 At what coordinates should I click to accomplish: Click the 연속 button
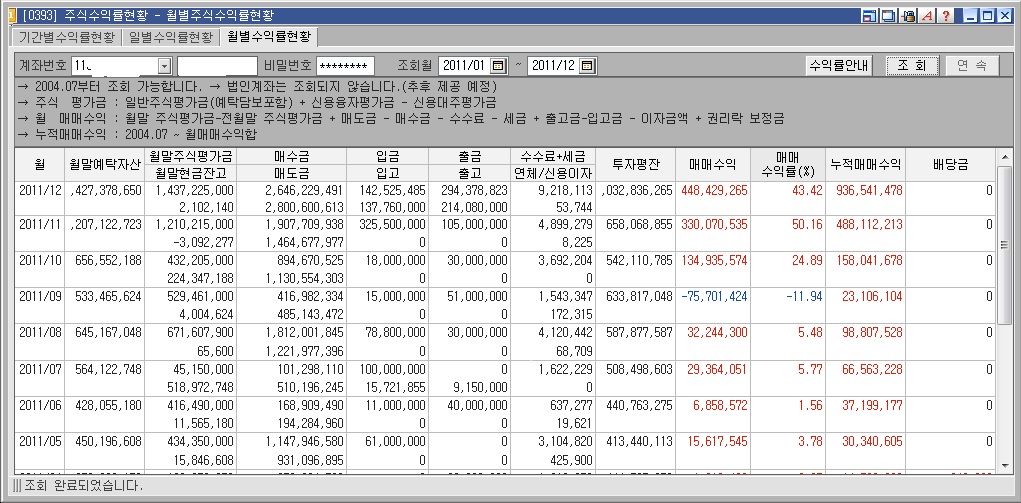click(972, 65)
